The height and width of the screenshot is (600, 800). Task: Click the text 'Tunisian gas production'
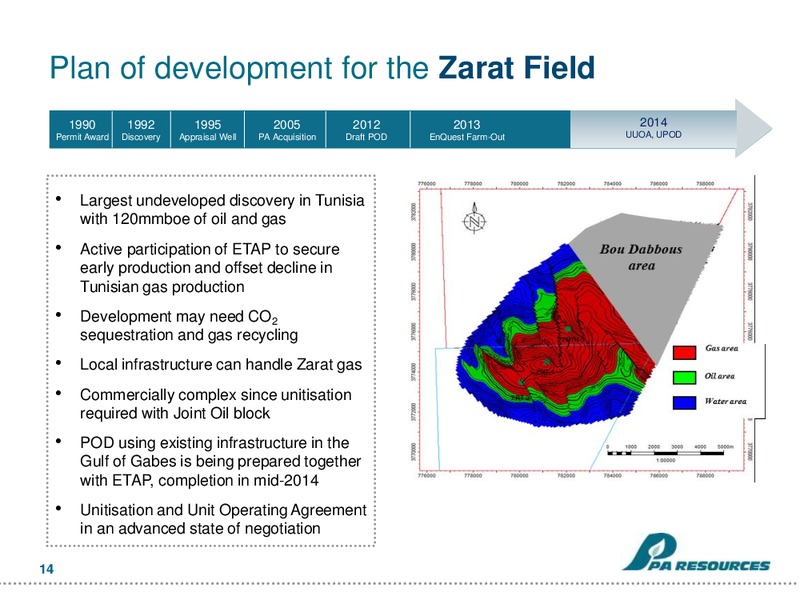162,287
